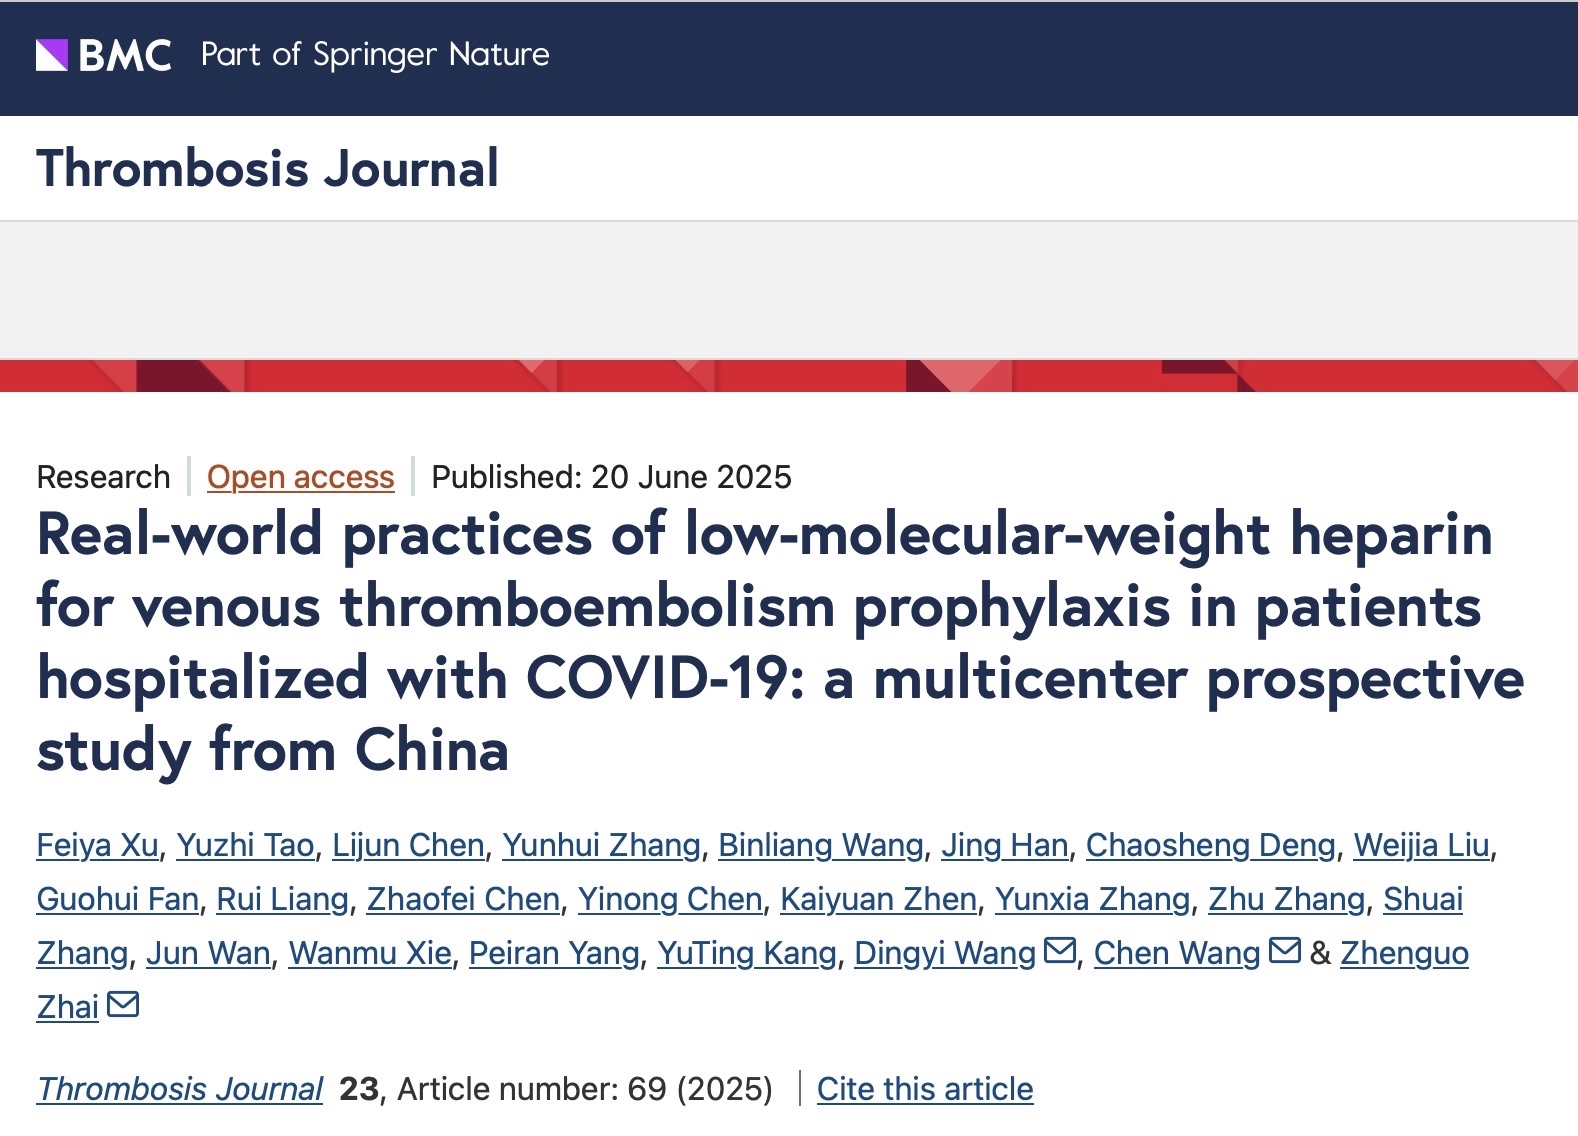Image resolution: width=1578 pixels, height=1136 pixels.
Task: Open author Kaiyuan Zhen's details
Action: click(x=878, y=899)
